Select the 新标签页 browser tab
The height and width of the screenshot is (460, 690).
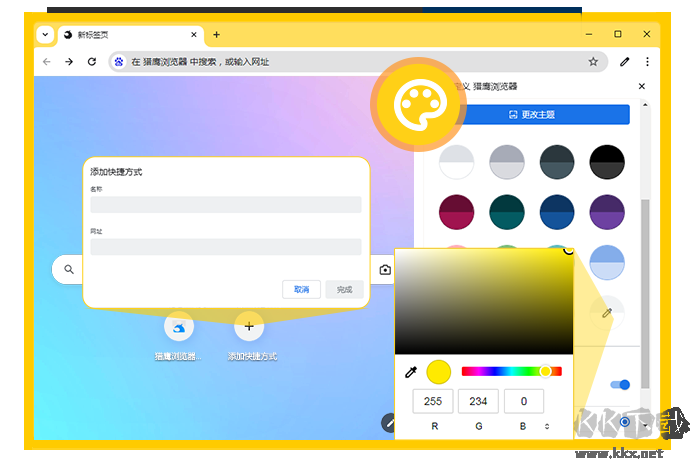point(130,35)
